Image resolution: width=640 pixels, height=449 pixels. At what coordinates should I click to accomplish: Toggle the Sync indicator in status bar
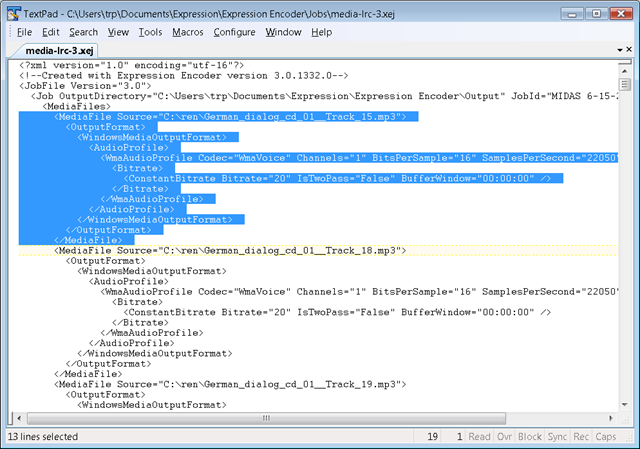pyautogui.click(x=558, y=437)
